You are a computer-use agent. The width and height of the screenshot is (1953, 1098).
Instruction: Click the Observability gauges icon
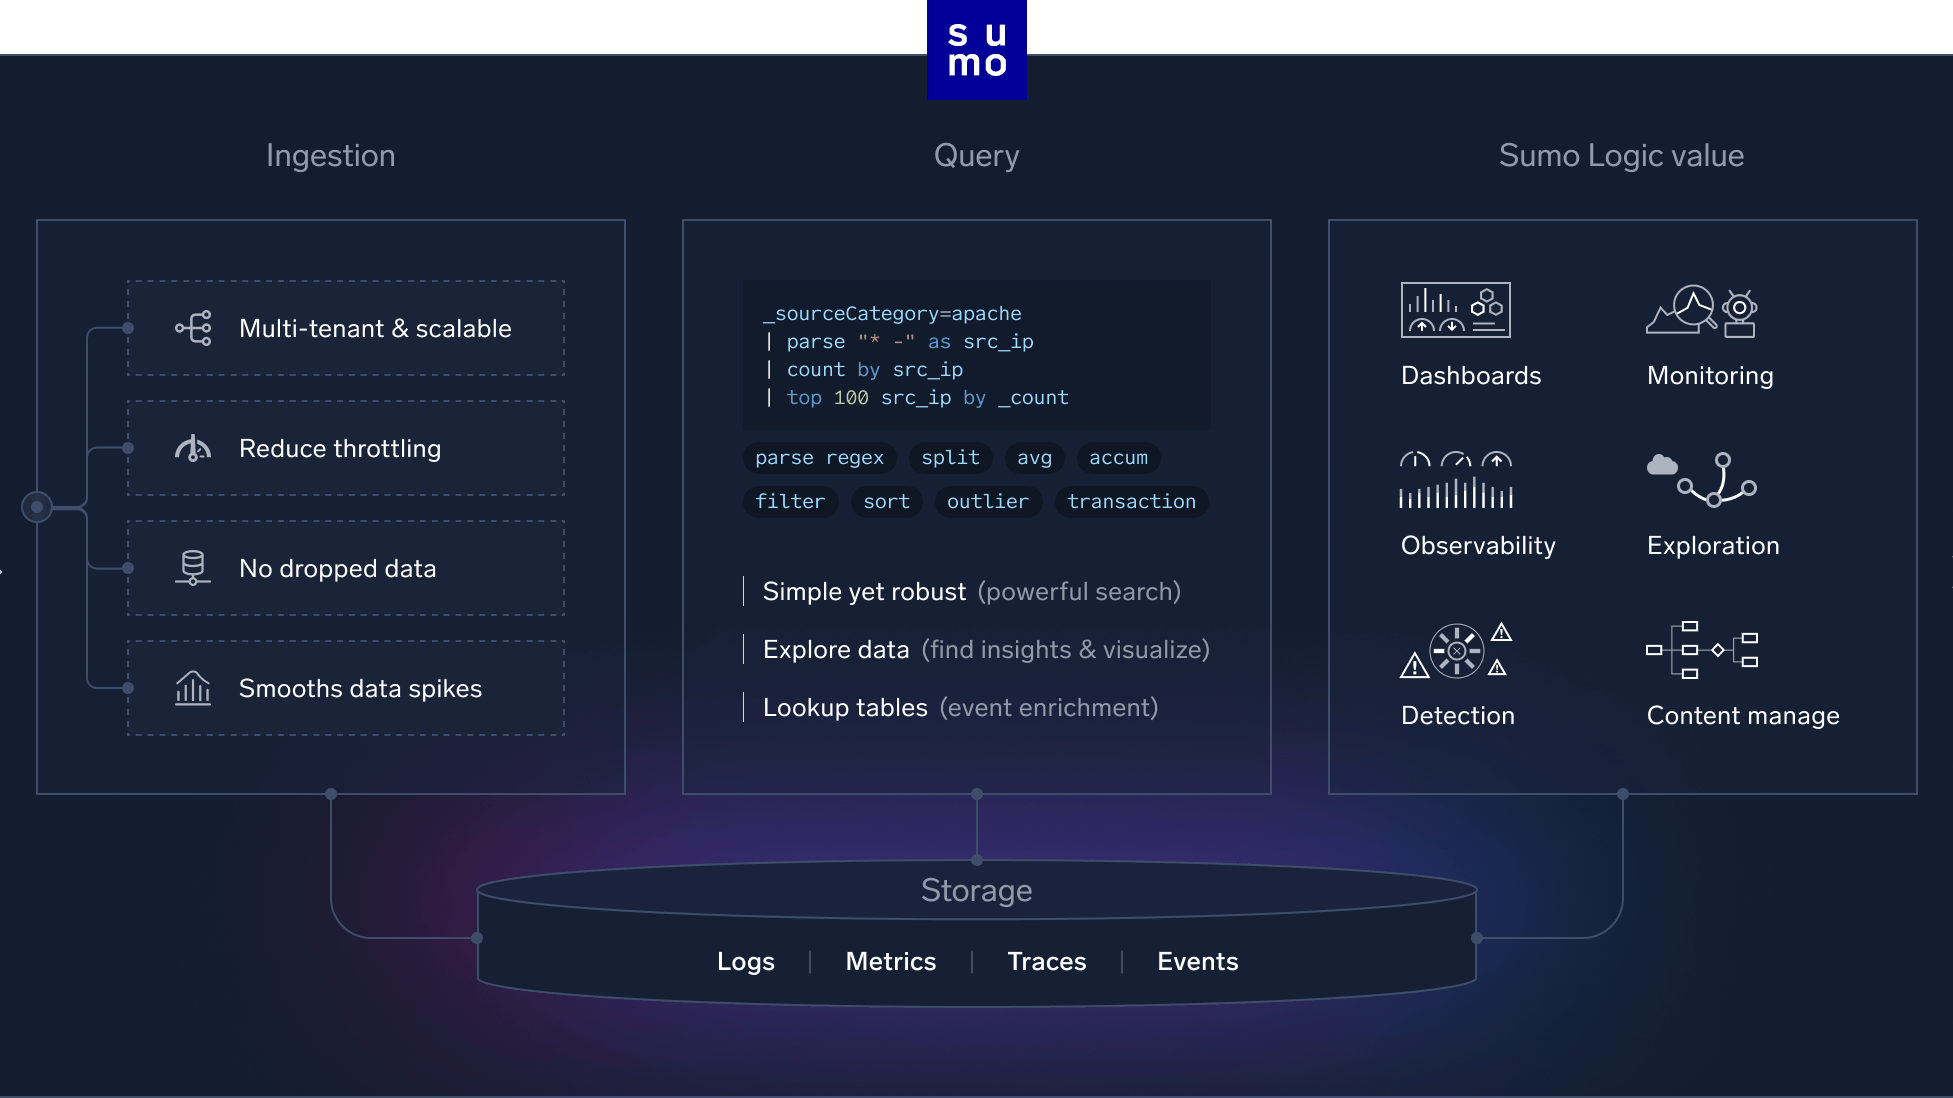click(x=1457, y=480)
